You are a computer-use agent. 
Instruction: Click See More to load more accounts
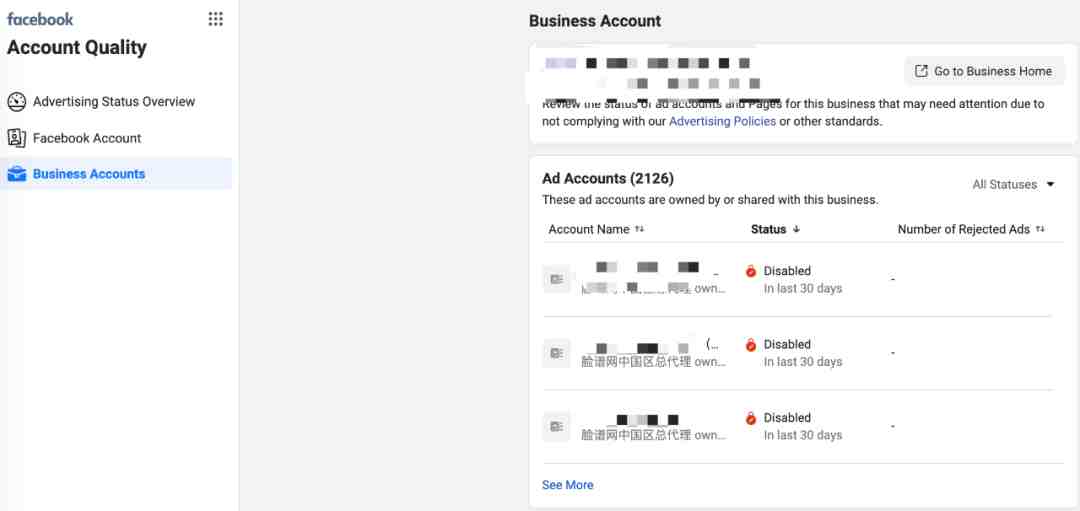(x=567, y=485)
